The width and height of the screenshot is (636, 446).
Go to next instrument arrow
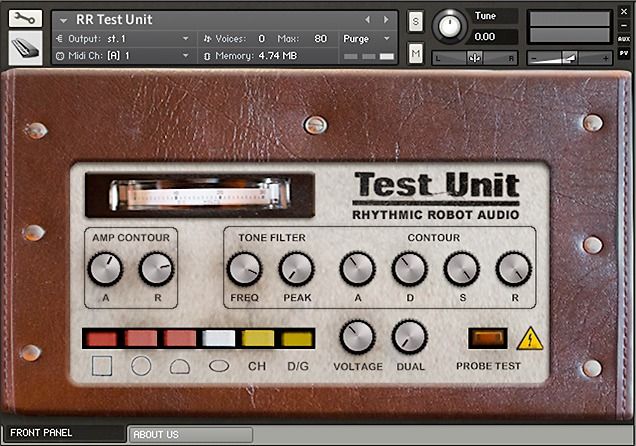pyautogui.click(x=386, y=19)
